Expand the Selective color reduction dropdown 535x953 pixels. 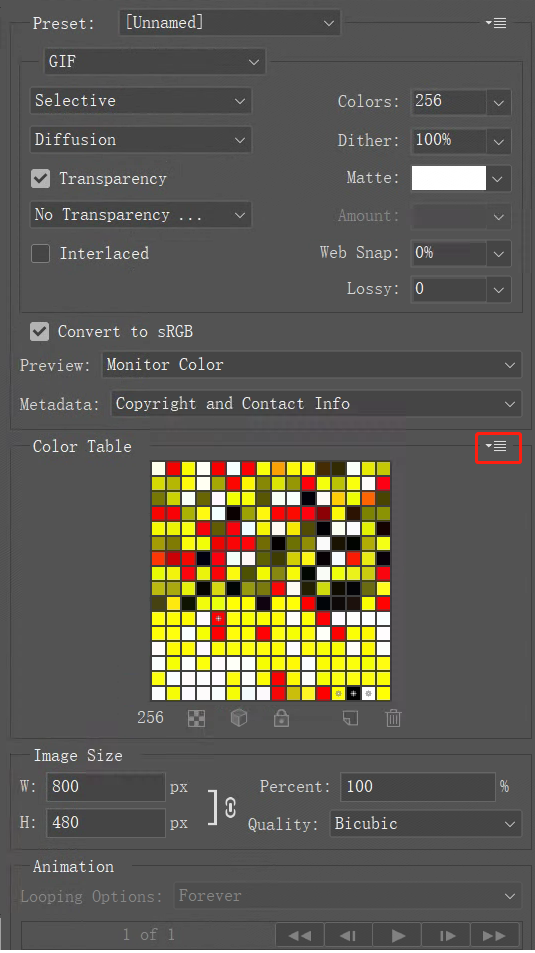tap(140, 101)
